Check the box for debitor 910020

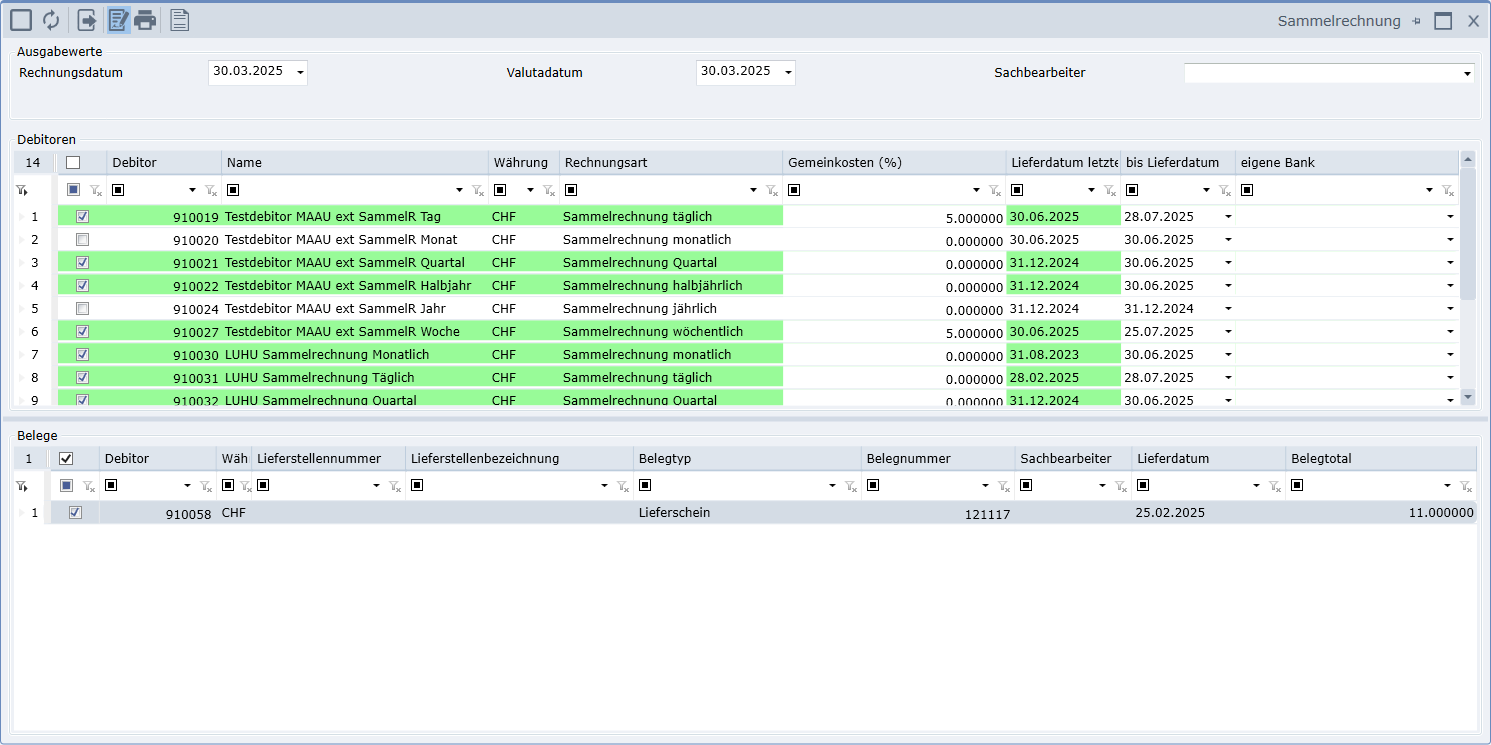82,240
